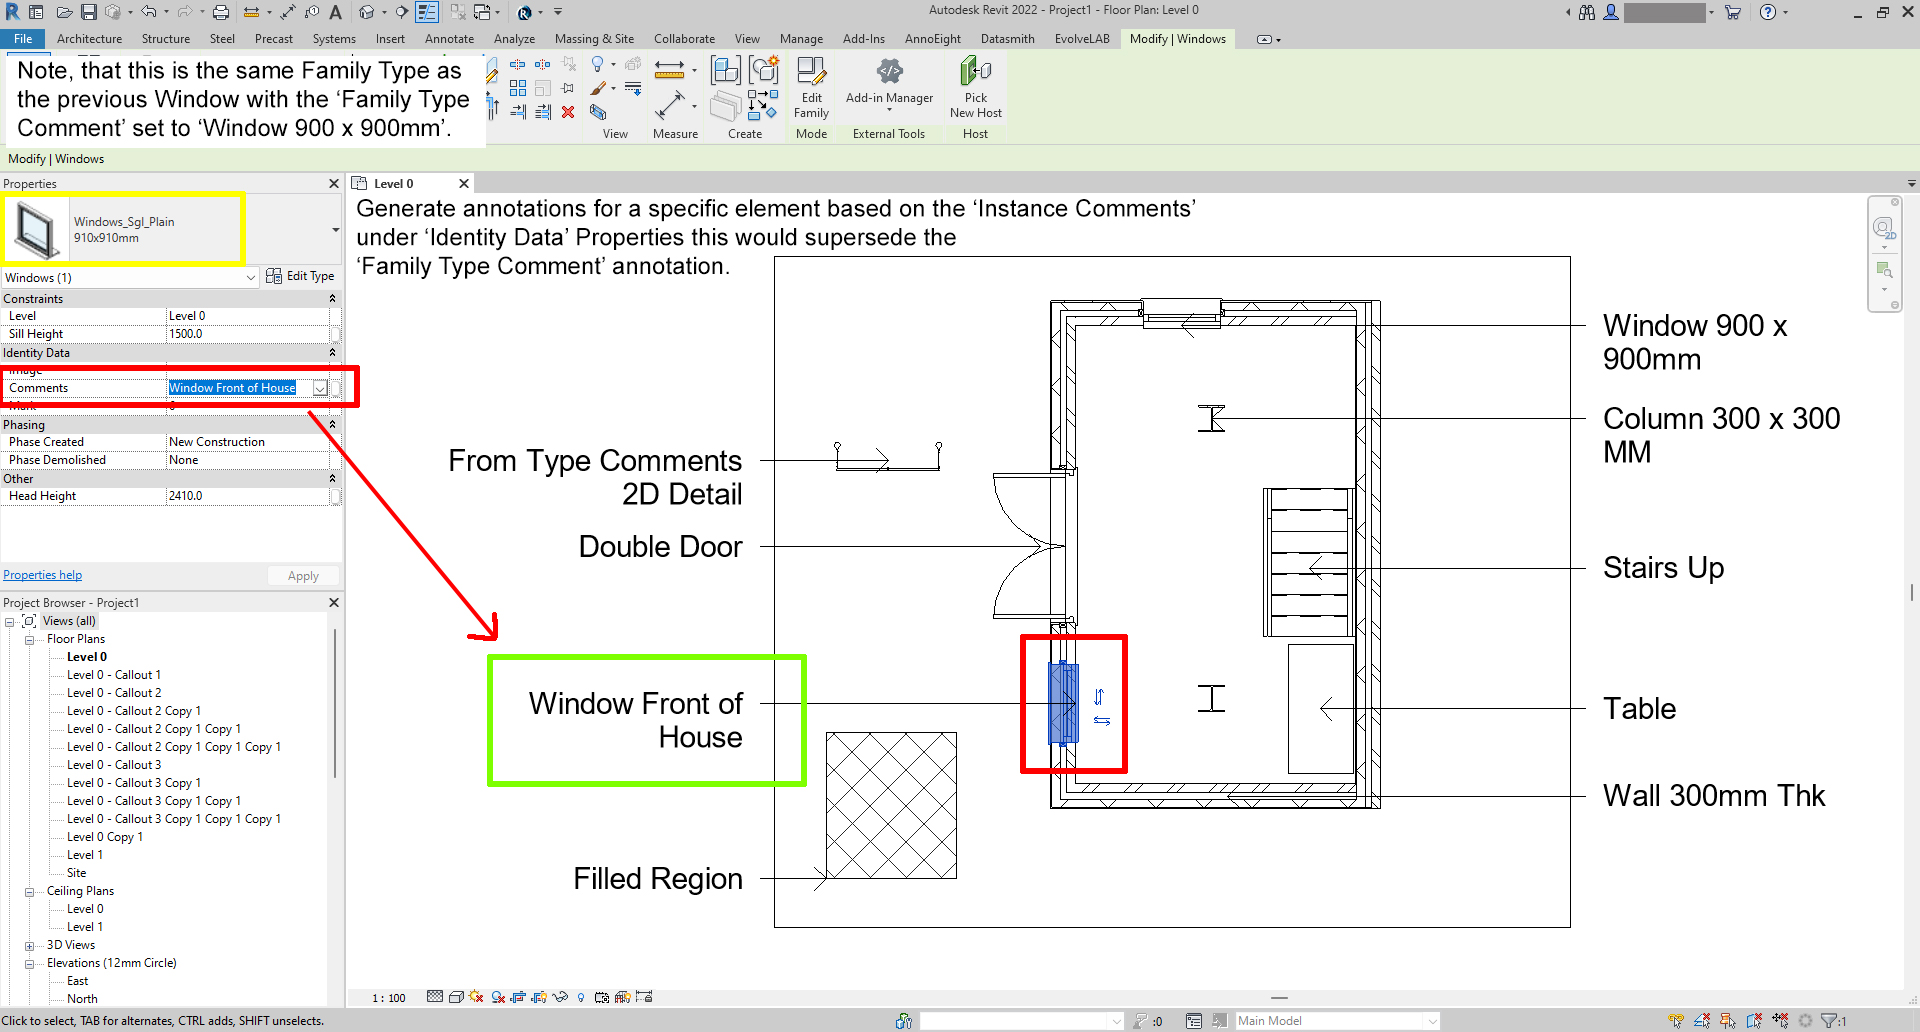
Task: Switch to the Annotate ribbon tab
Action: click(449, 39)
